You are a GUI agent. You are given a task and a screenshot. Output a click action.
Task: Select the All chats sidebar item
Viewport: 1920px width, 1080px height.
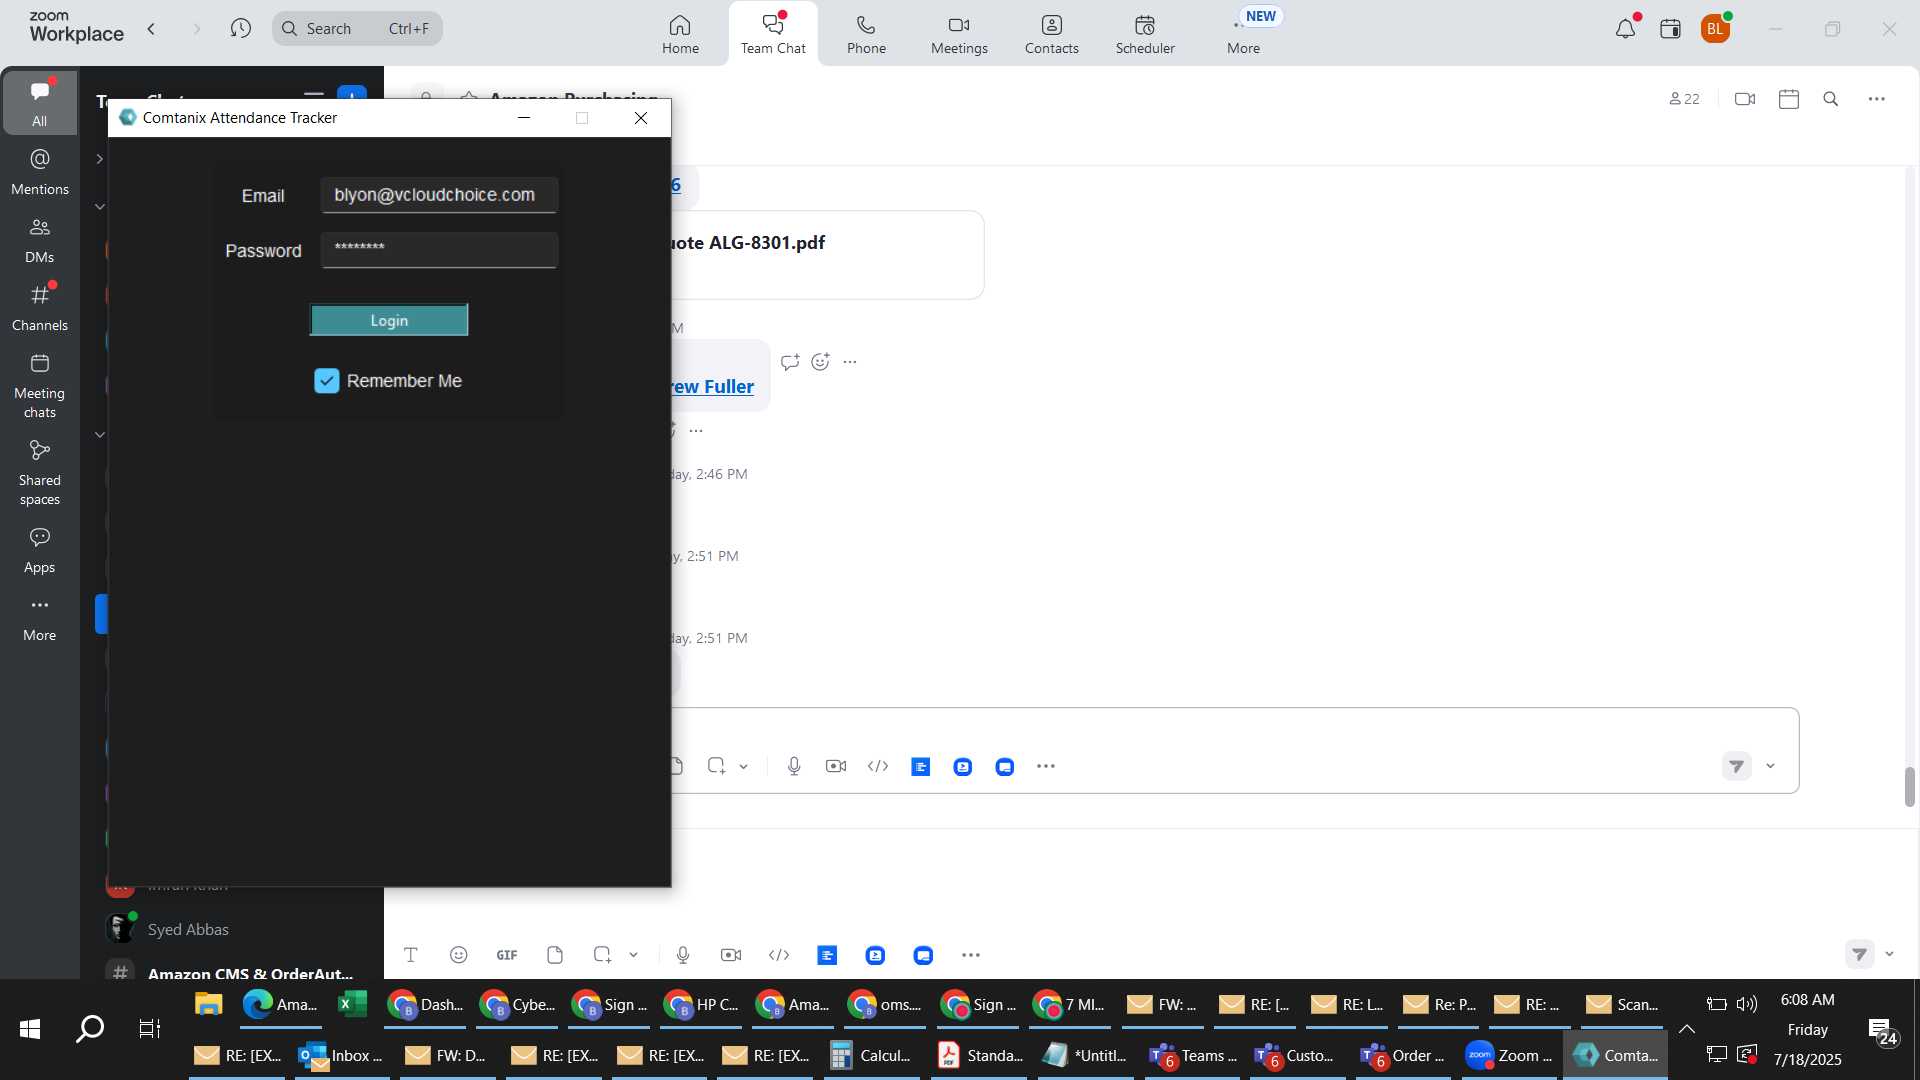click(x=40, y=103)
